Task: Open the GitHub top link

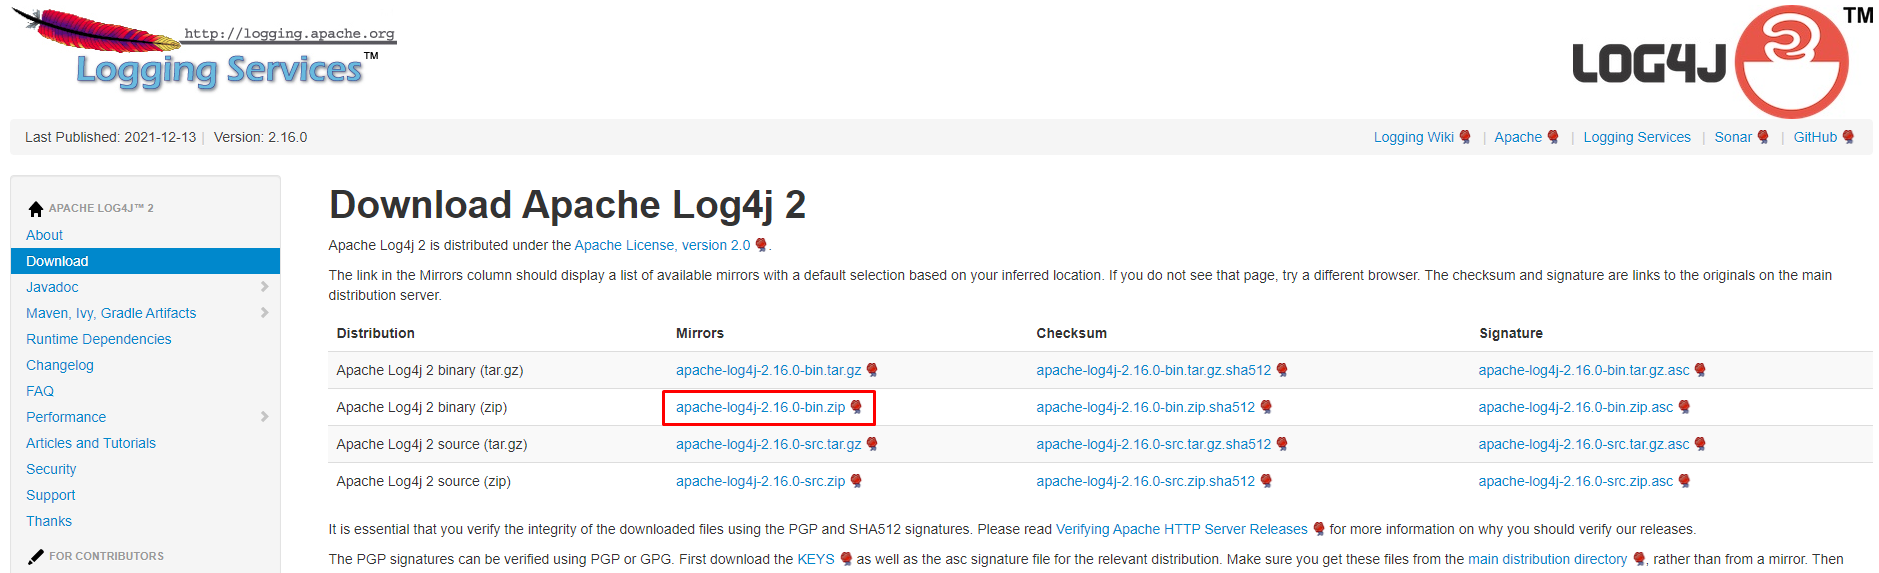Action: pos(1815,137)
